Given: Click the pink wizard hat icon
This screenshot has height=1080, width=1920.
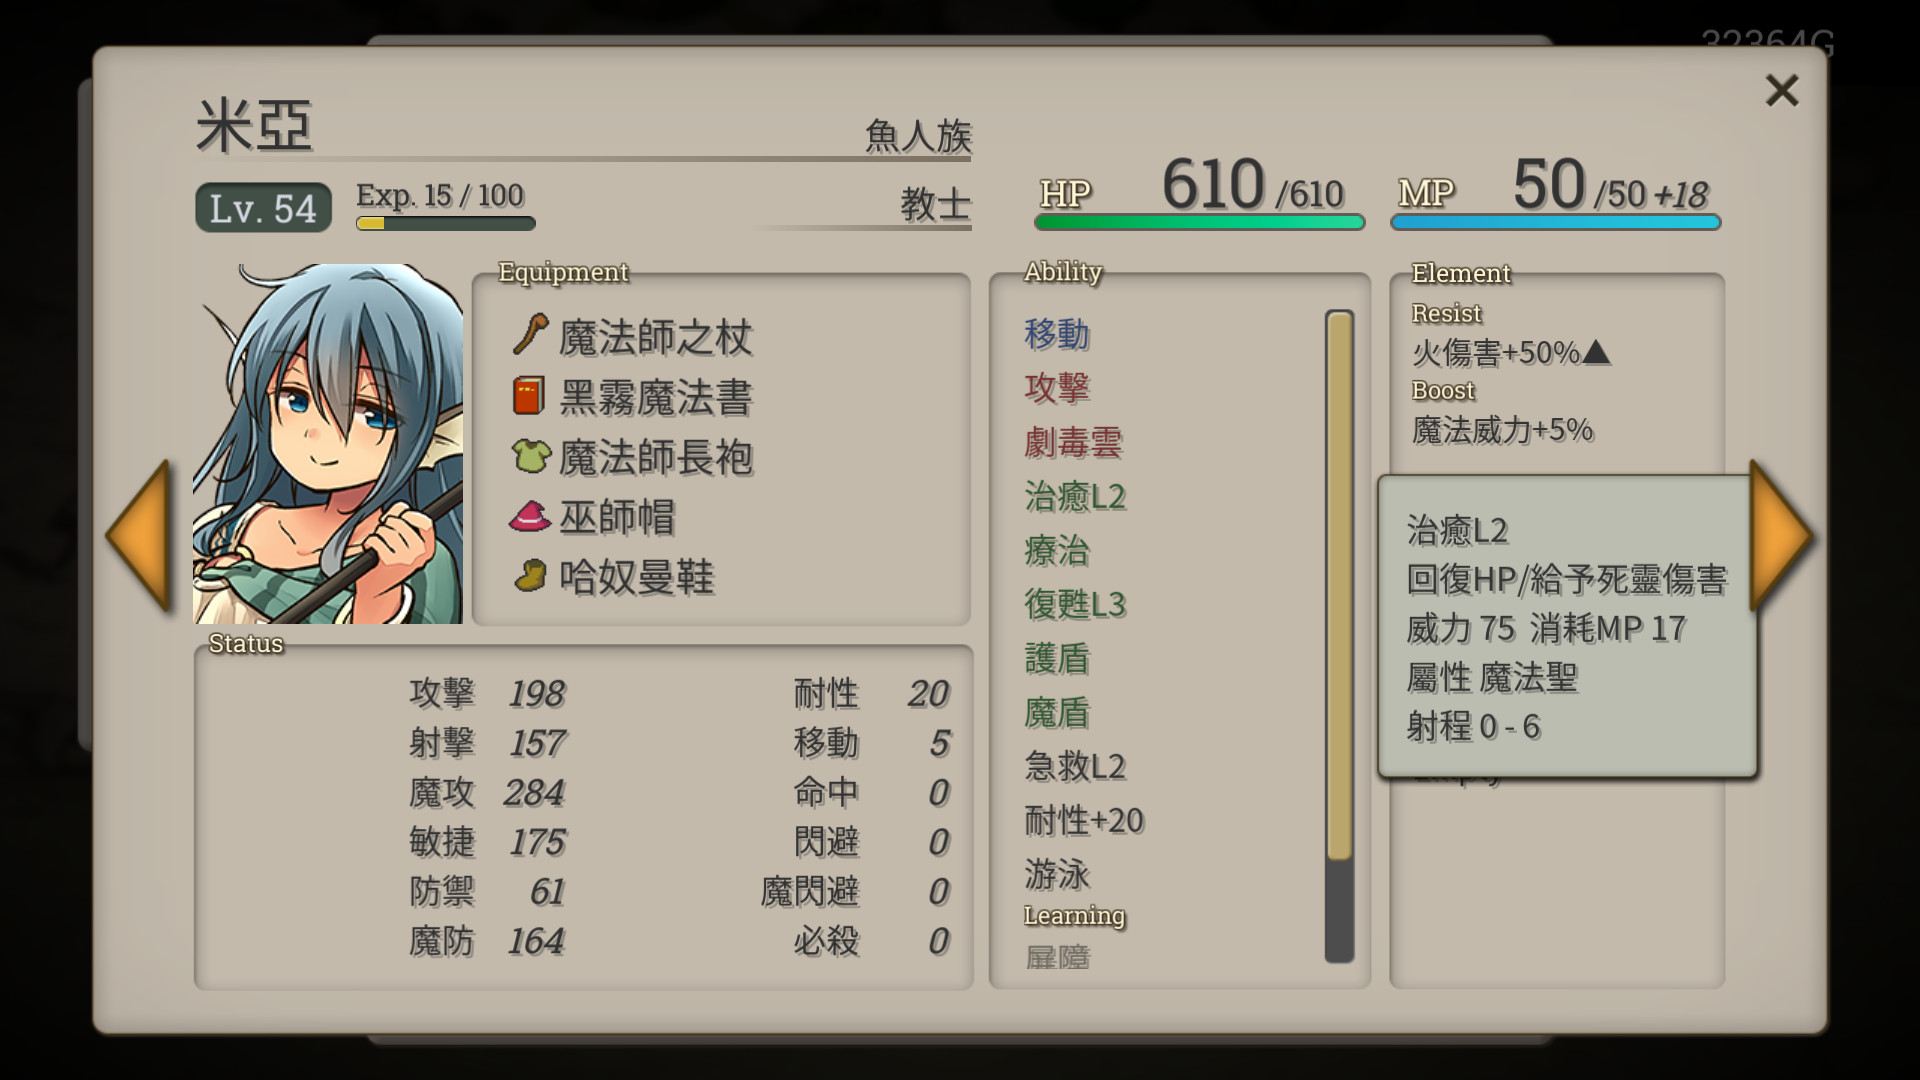Looking at the screenshot, I should pos(530,516).
